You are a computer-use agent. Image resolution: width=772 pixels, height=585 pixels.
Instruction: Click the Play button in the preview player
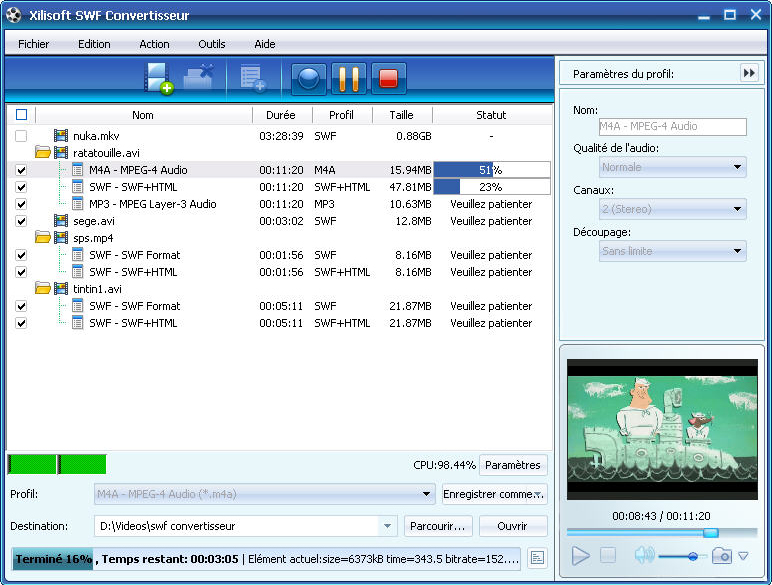(580, 556)
